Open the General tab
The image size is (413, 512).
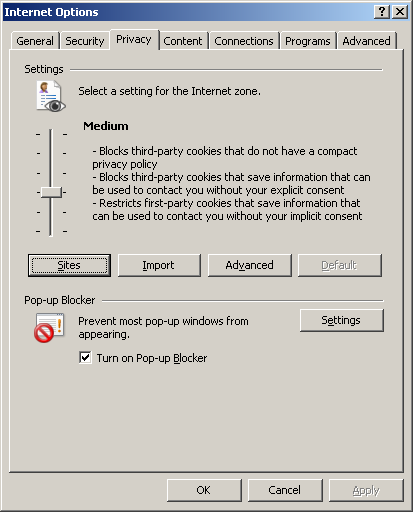point(35,41)
